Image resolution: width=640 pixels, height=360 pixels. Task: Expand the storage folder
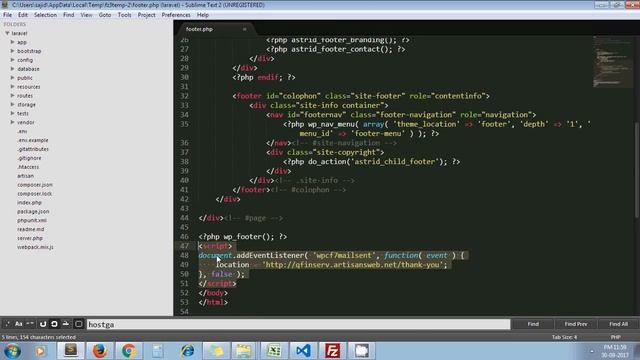click(x=13, y=104)
